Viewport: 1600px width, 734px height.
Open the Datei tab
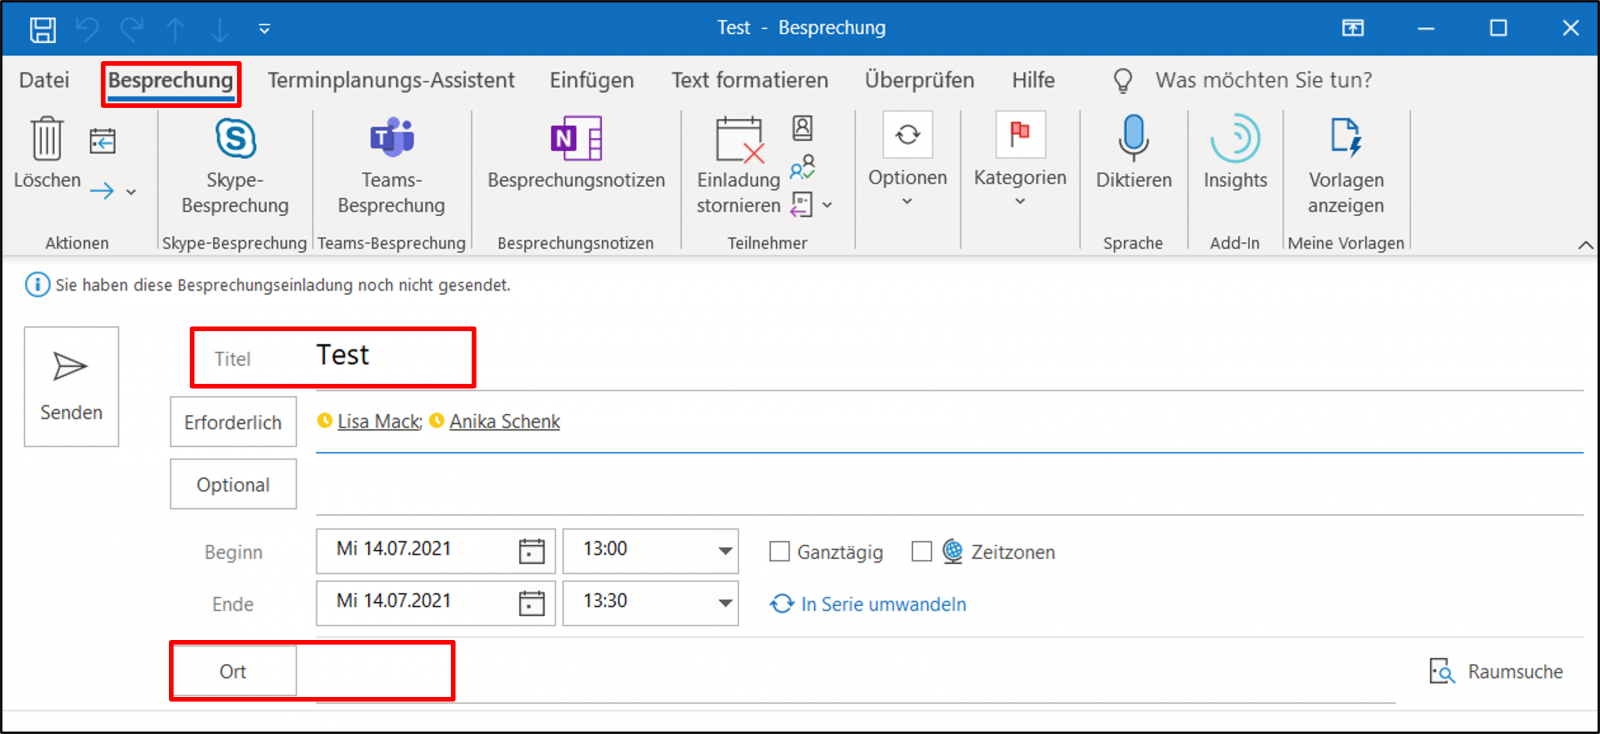click(x=44, y=80)
